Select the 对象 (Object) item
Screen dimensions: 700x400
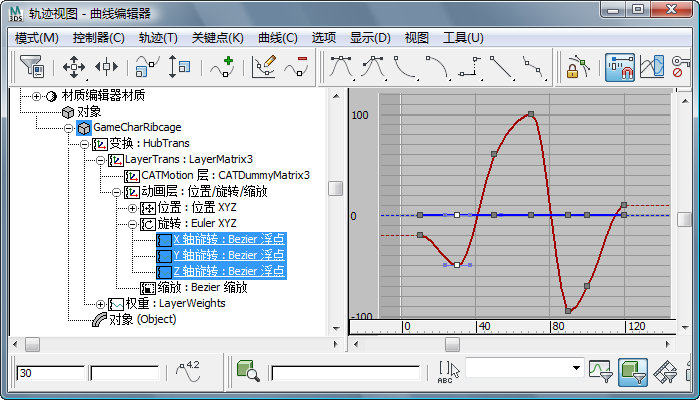click(x=134, y=320)
